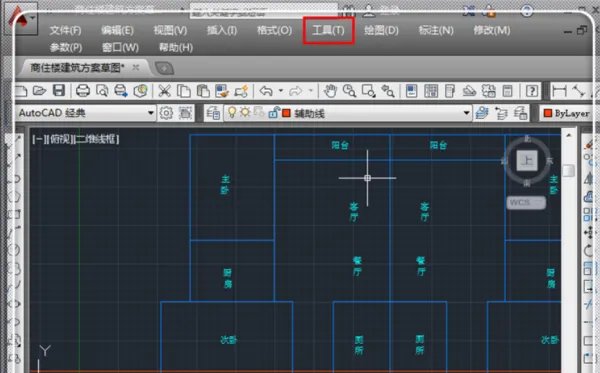
Task: Open the 工具(T) menu
Action: point(329,30)
